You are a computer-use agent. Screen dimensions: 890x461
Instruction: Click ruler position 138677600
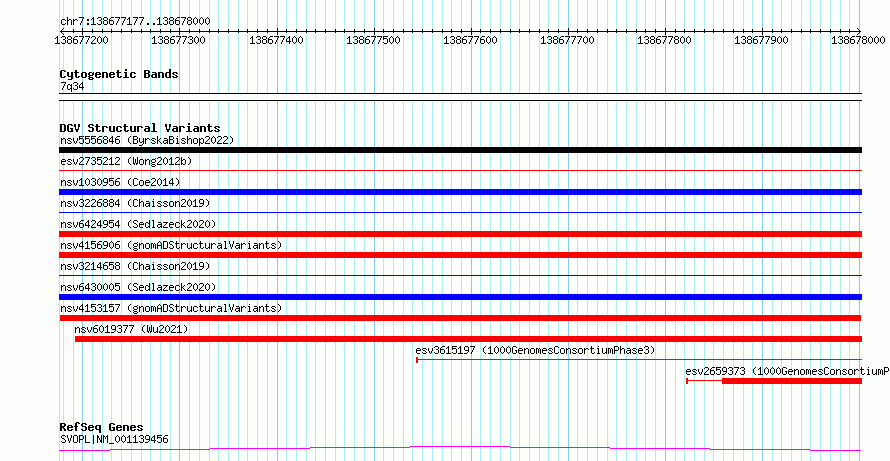(x=471, y=40)
